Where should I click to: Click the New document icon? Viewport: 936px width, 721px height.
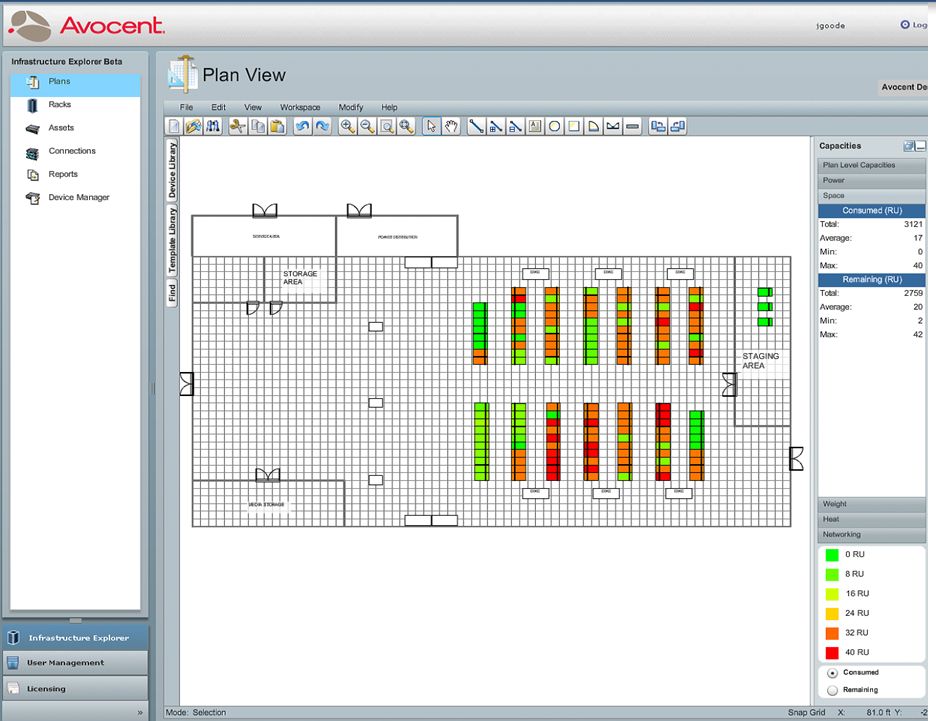click(x=174, y=127)
